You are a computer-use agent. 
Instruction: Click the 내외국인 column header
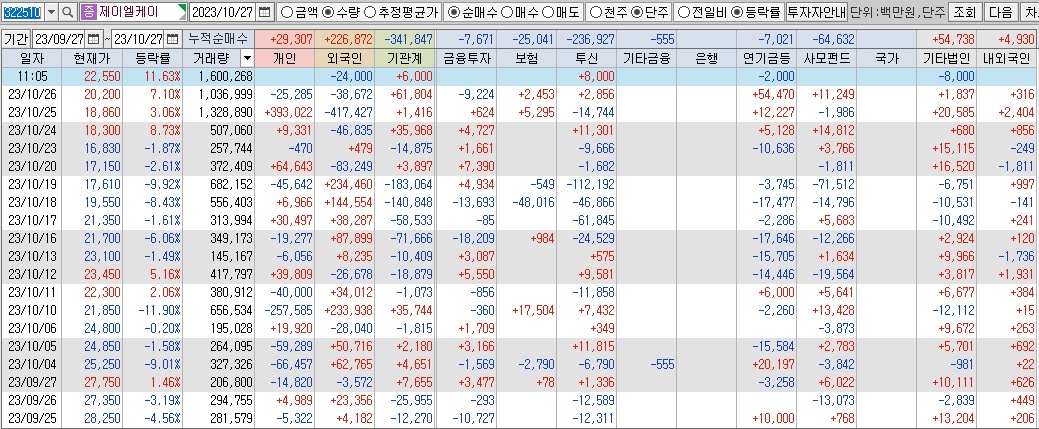click(1009, 58)
